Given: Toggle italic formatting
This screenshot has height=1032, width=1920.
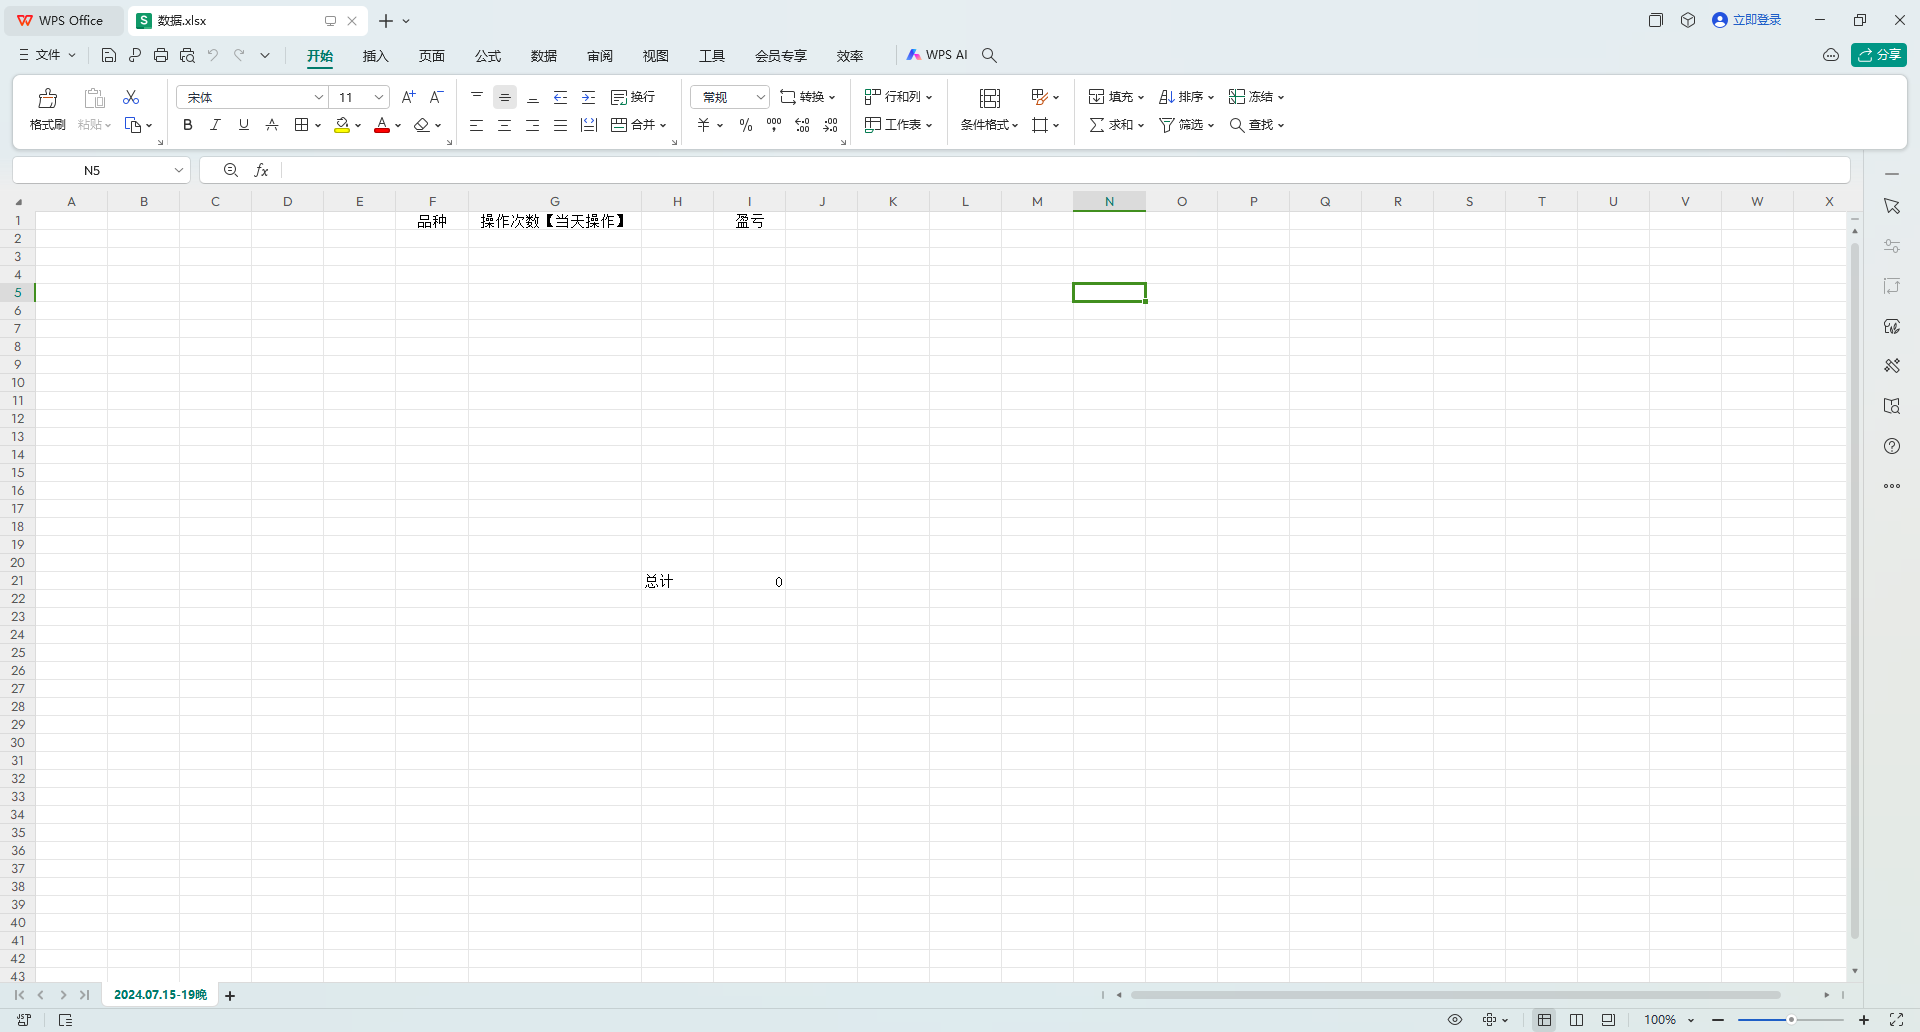Looking at the screenshot, I should pos(215,125).
